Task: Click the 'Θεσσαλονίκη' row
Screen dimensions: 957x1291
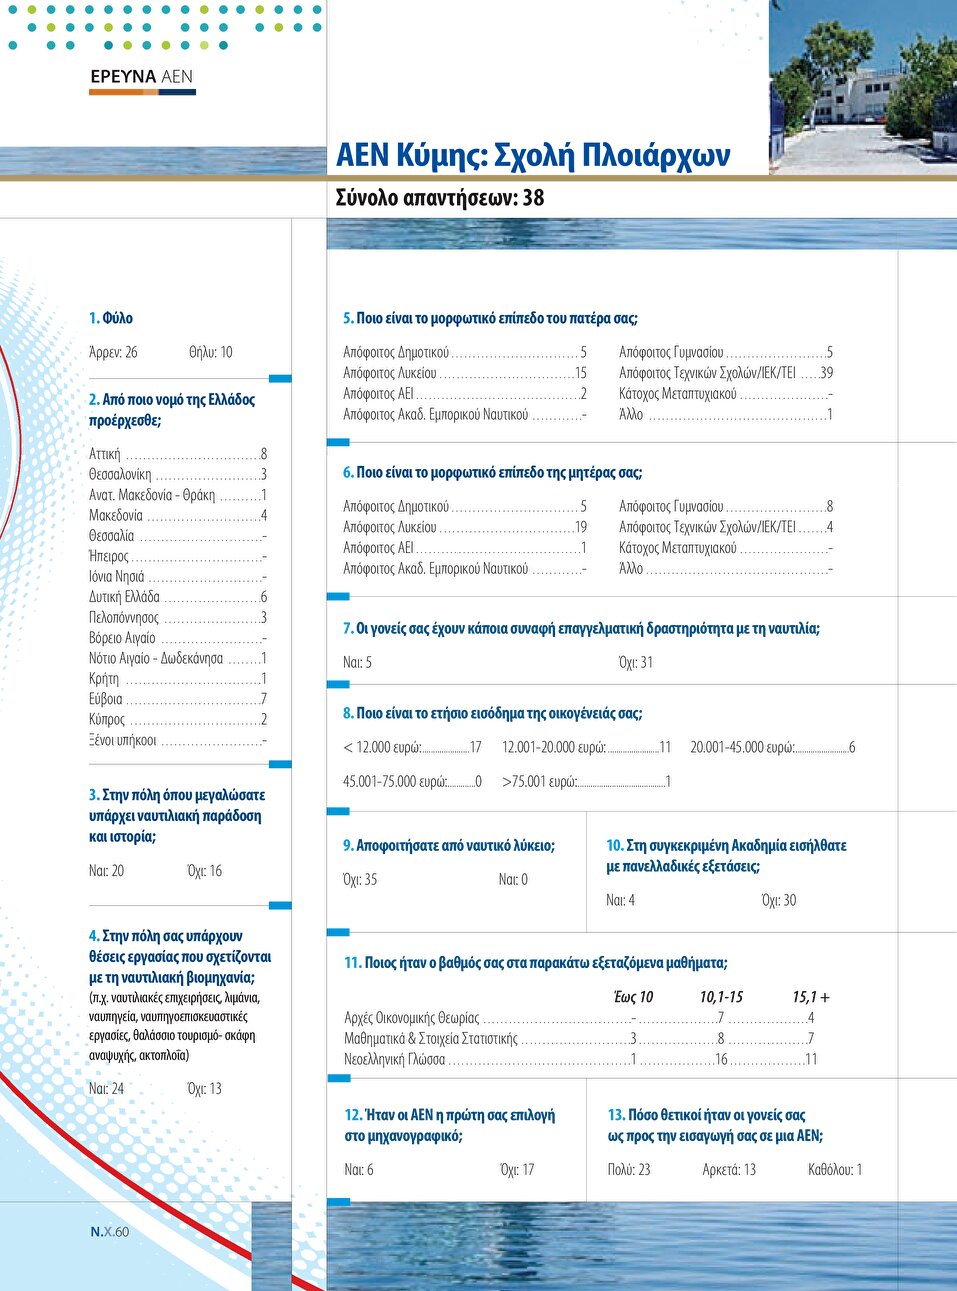Action: pos(178,475)
